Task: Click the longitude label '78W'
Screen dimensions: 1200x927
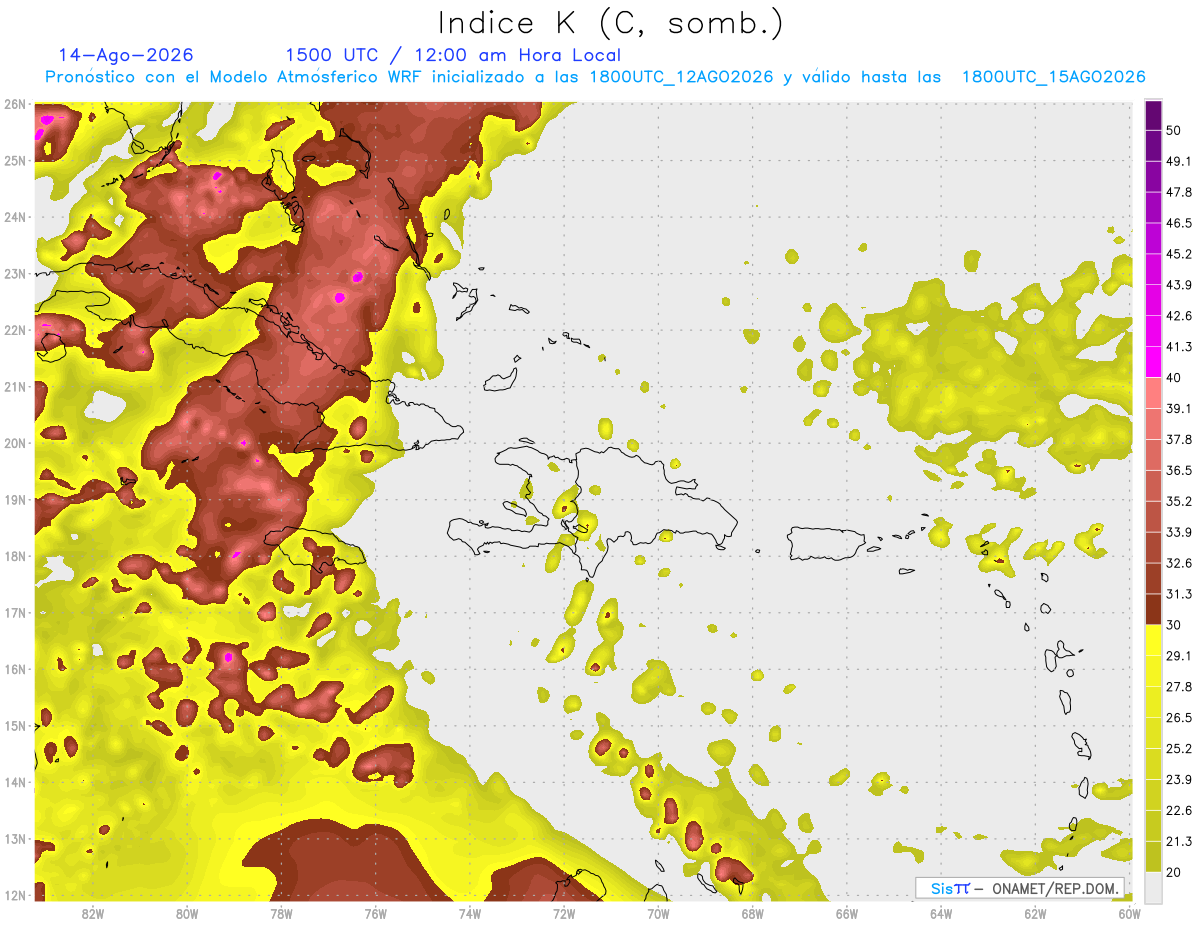Action: [x=281, y=914]
